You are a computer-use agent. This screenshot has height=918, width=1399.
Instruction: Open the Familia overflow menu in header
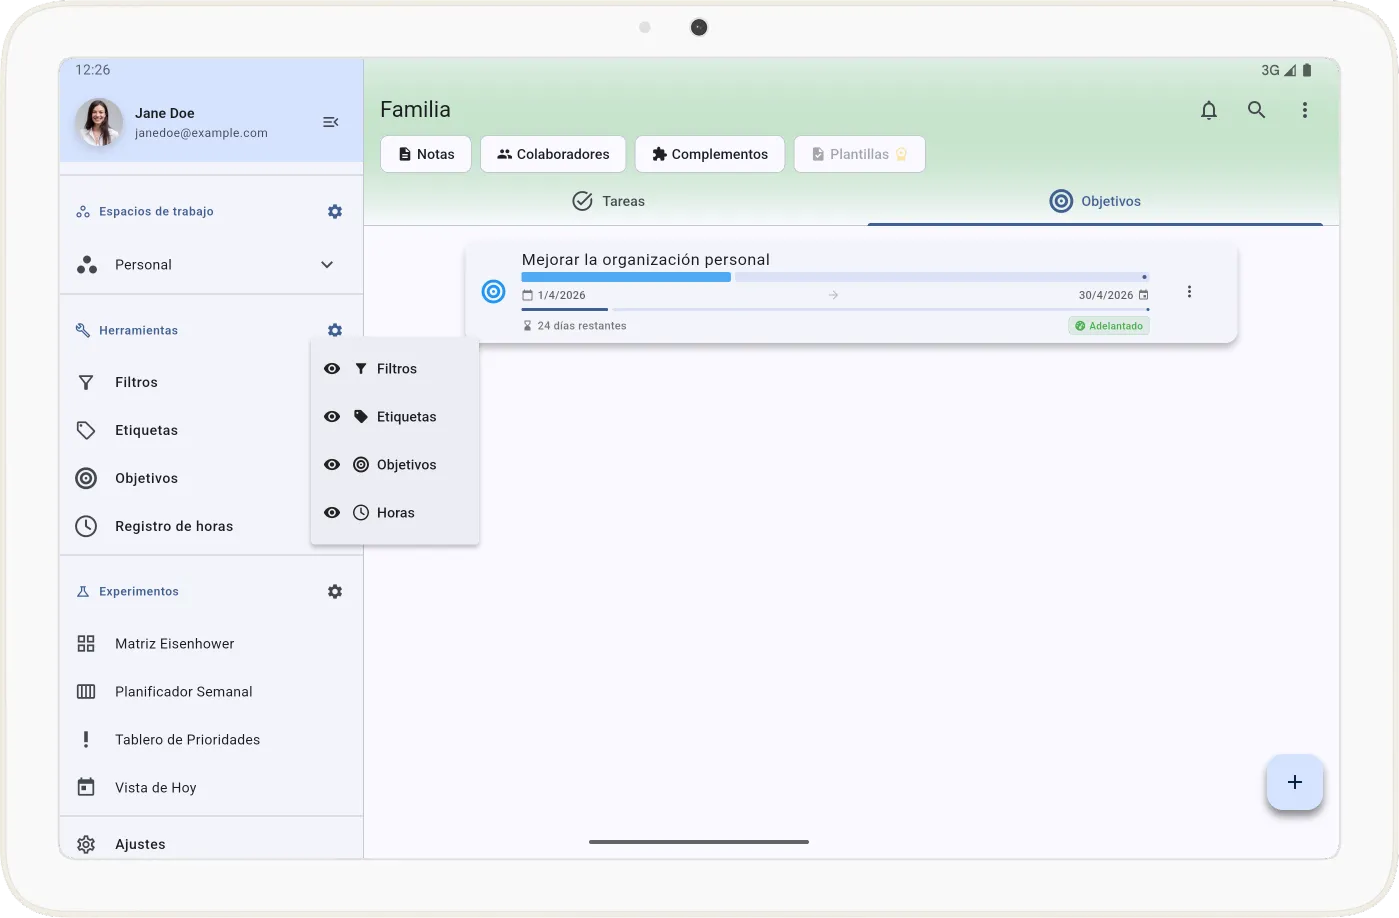pyautogui.click(x=1305, y=110)
